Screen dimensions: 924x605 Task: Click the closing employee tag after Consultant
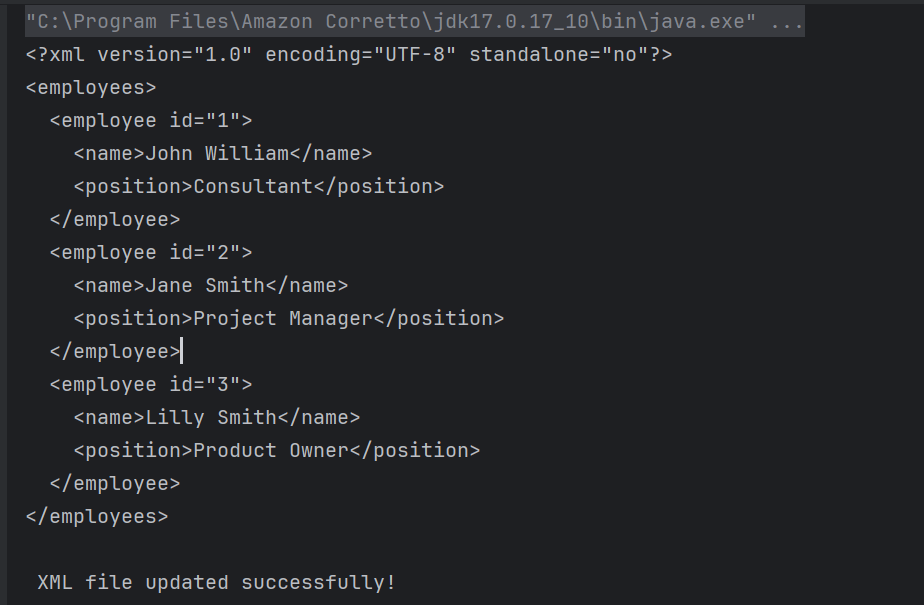coord(115,219)
